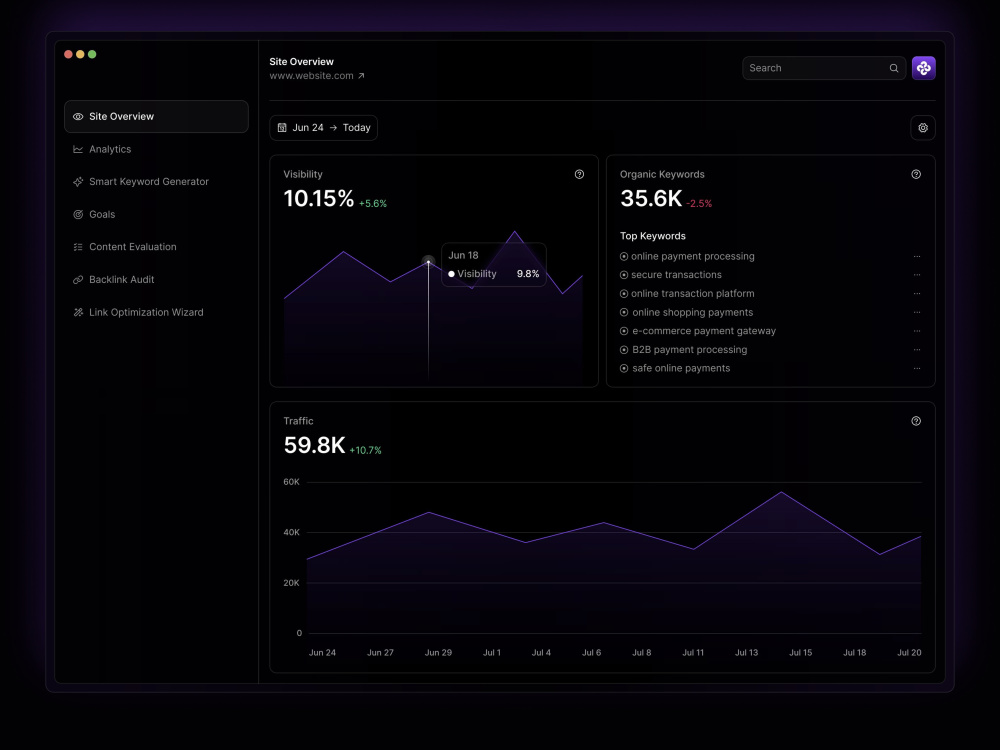This screenshot has width=1000, height=750.
Task: Click the 59.8K traffic value
Action: pos(314,445)
